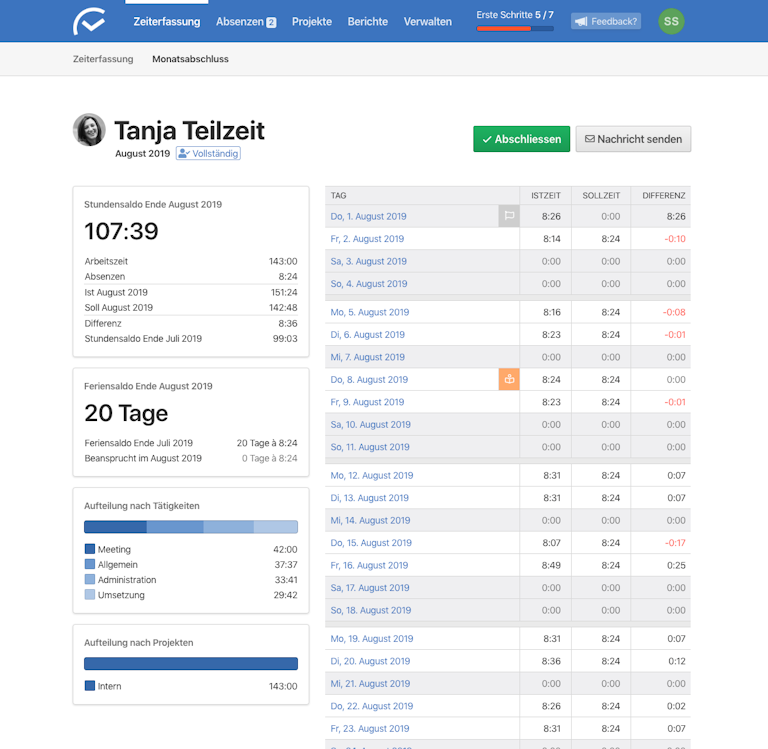The image size is (768, 749).
Task: Click the -0:17 difference on 15. August
Action: (x=675, y=543)
